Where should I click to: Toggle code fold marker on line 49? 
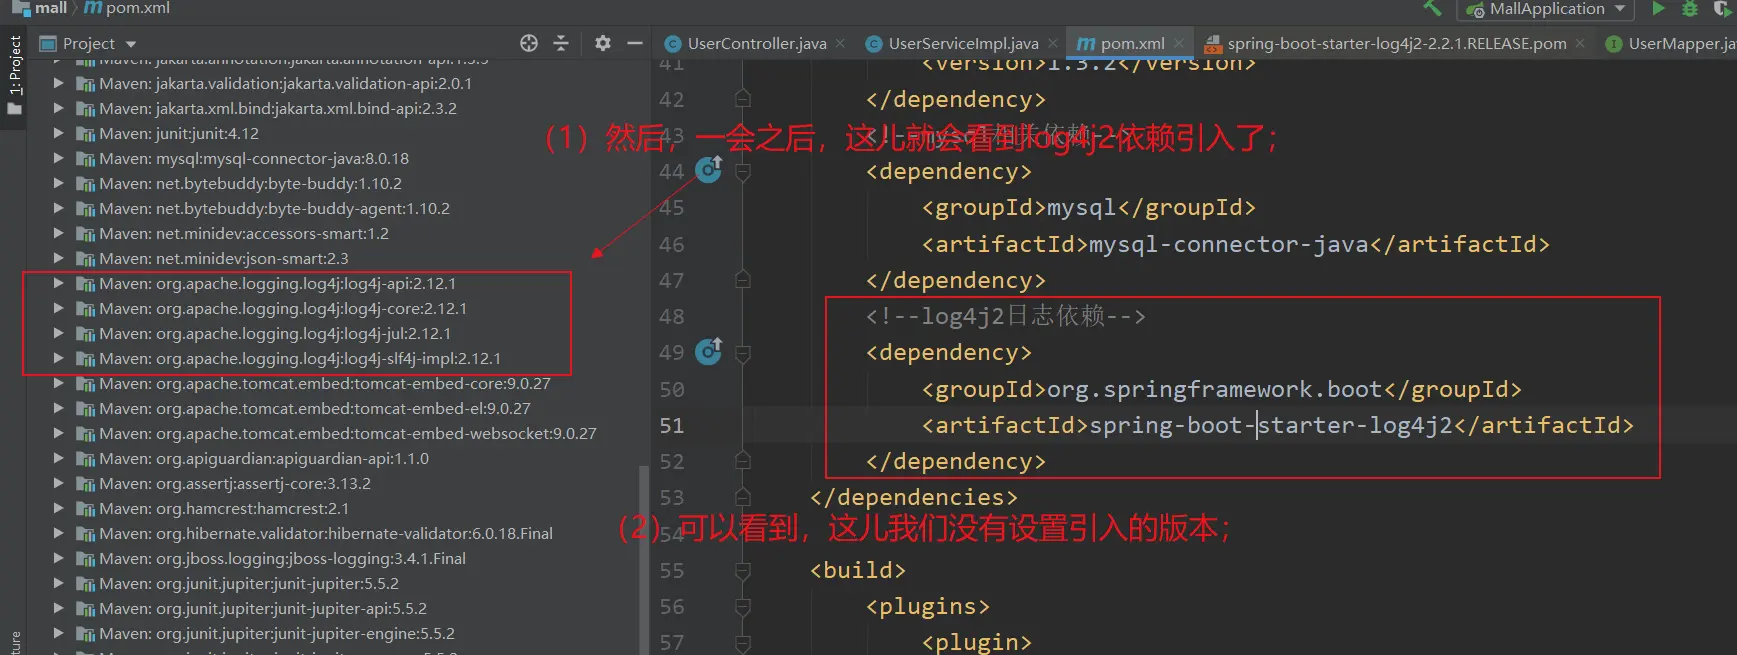(x=742, y=353)
